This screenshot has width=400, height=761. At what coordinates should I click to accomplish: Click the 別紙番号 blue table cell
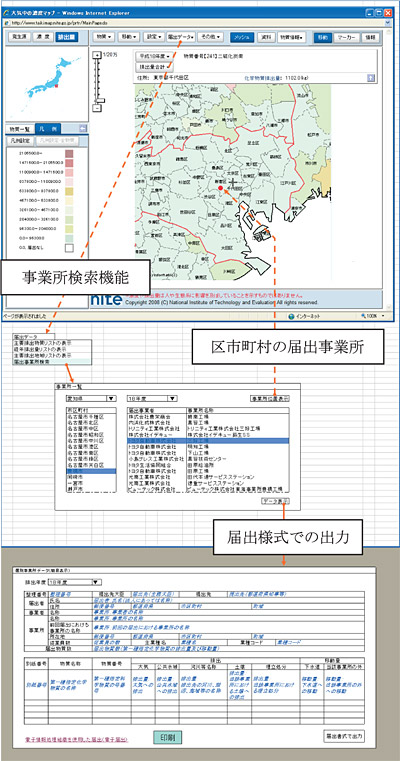(x=35, y=683)
